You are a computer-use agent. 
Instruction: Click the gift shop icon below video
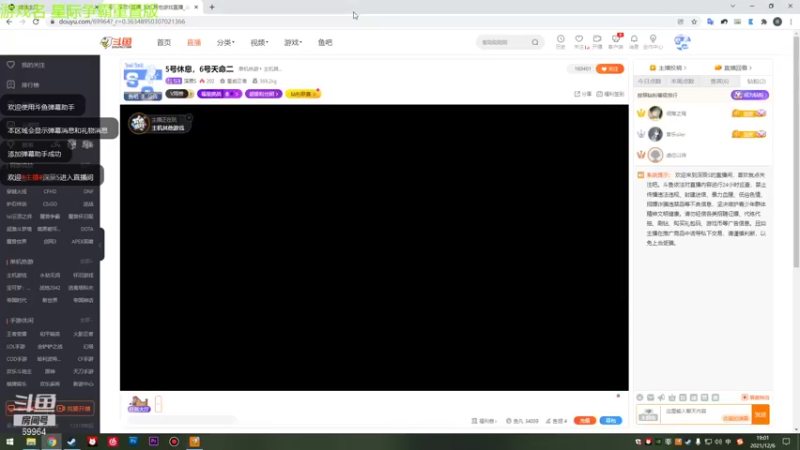point(138,404)
